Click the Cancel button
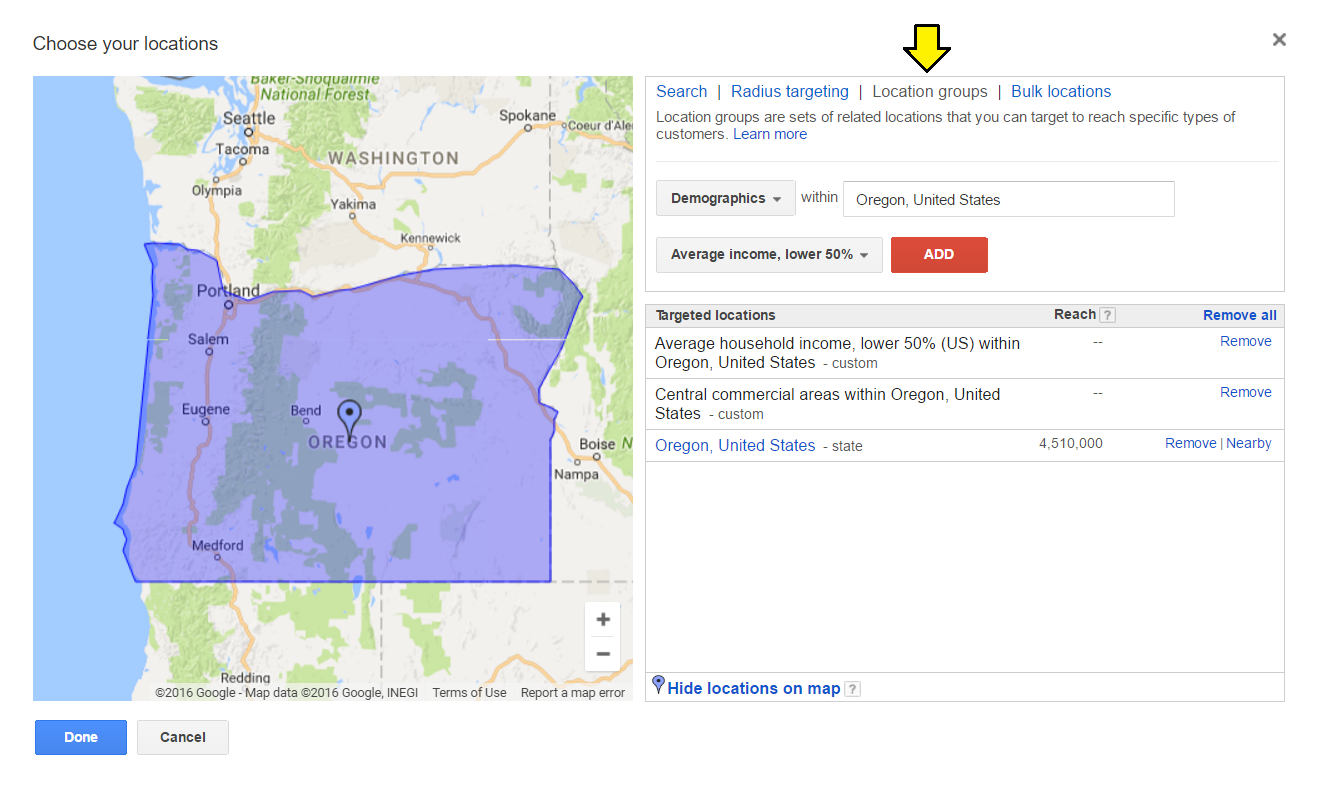This screenshot has height=788, width=1318. 183,737
